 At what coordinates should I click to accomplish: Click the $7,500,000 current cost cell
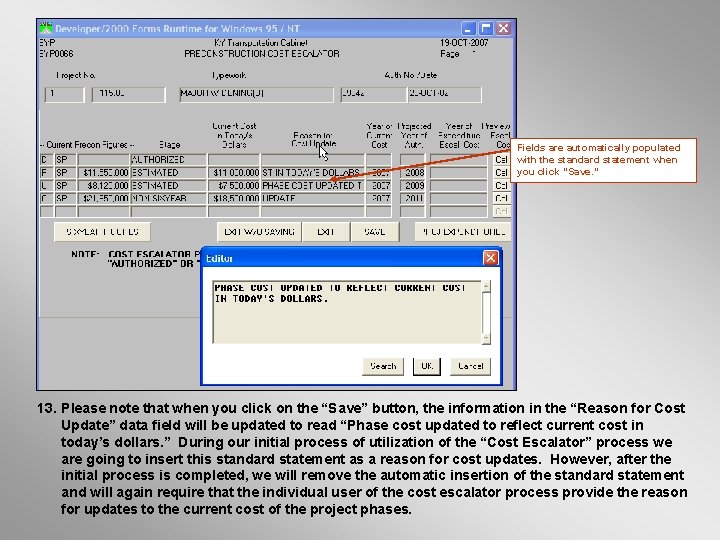234,186
